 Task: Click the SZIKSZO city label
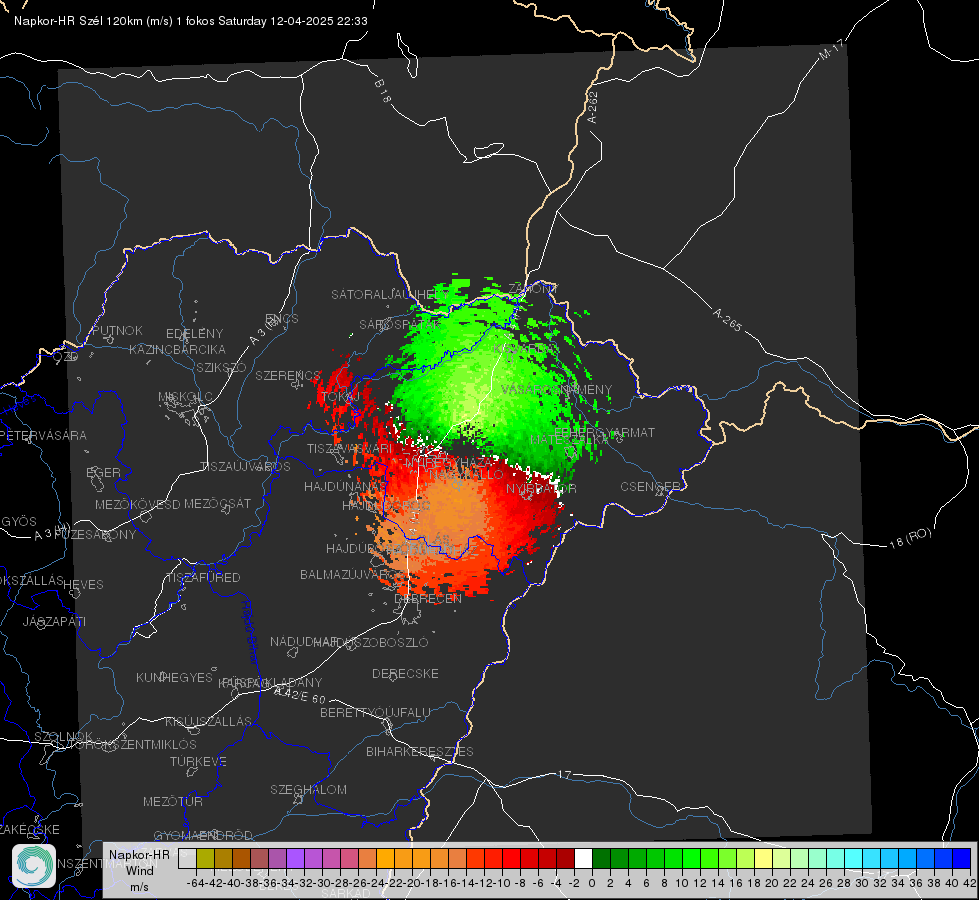[222, 367]
